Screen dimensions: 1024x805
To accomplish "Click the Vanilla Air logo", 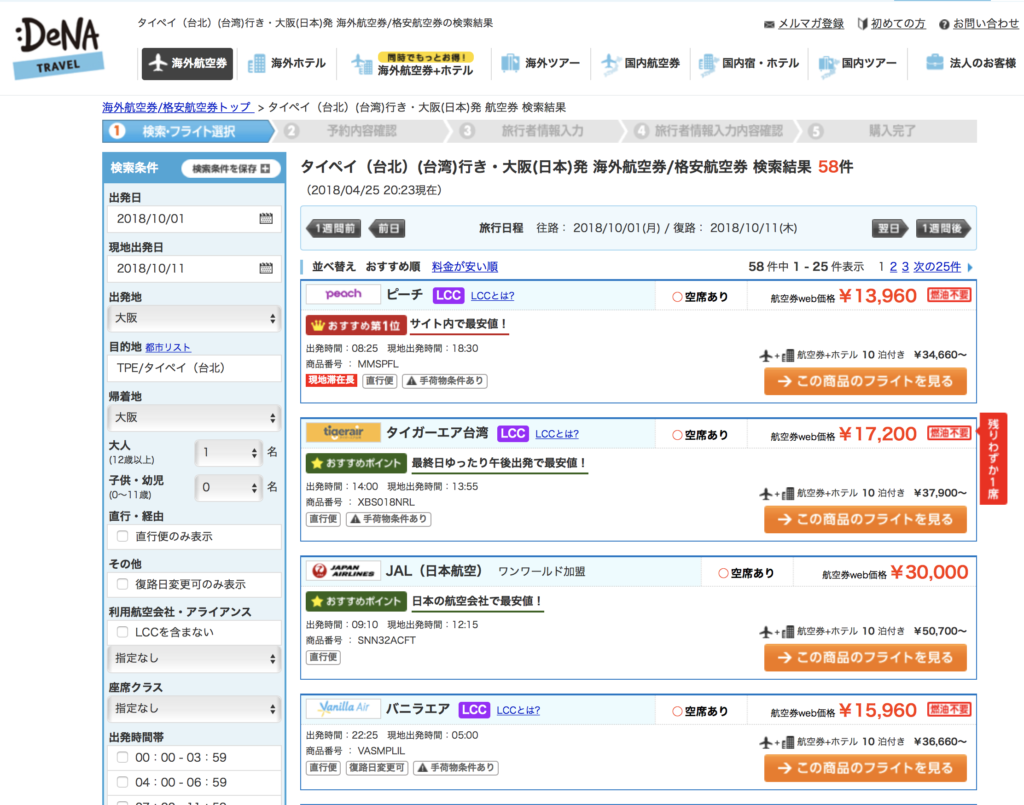I will pos(343,708).
